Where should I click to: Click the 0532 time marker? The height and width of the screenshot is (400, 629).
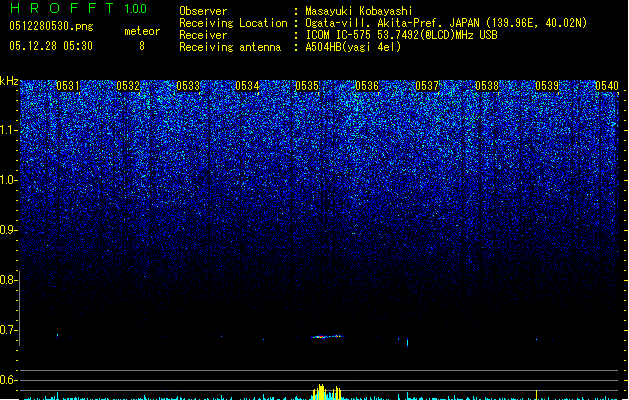pos(128,86)
